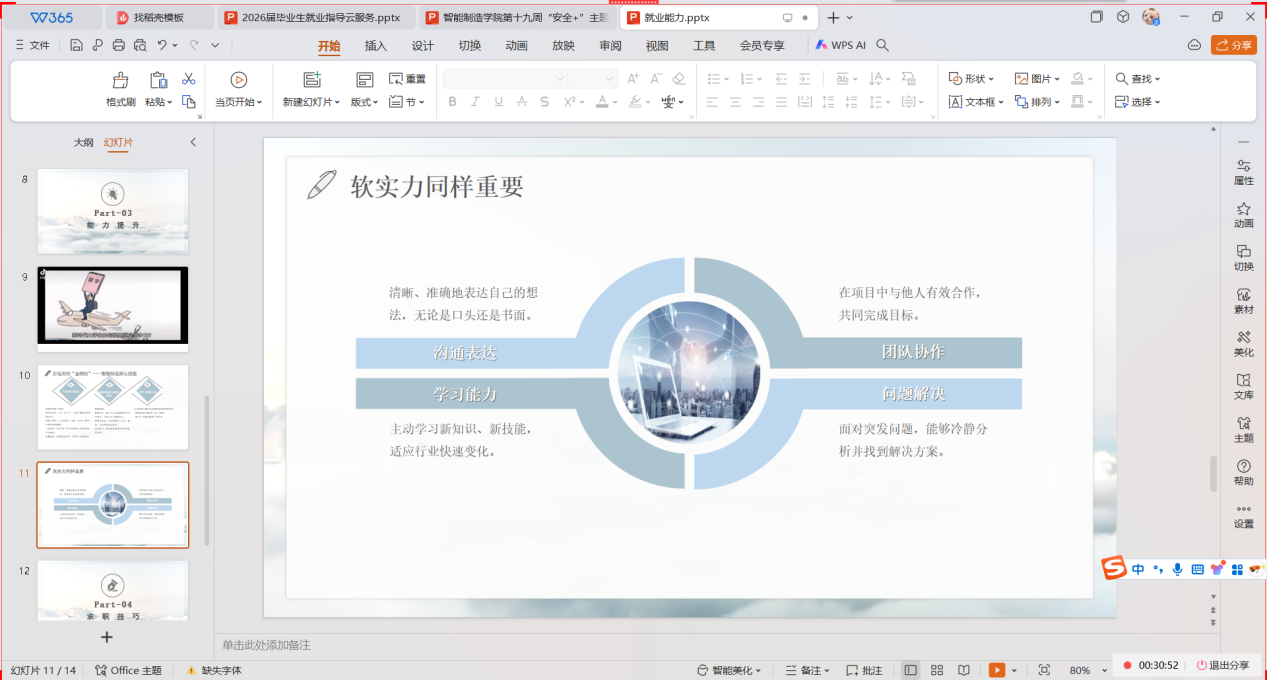Click the 格式刷 format painter icon
The width and height of the screenshot is (1267, 680).
click(120, 80)
